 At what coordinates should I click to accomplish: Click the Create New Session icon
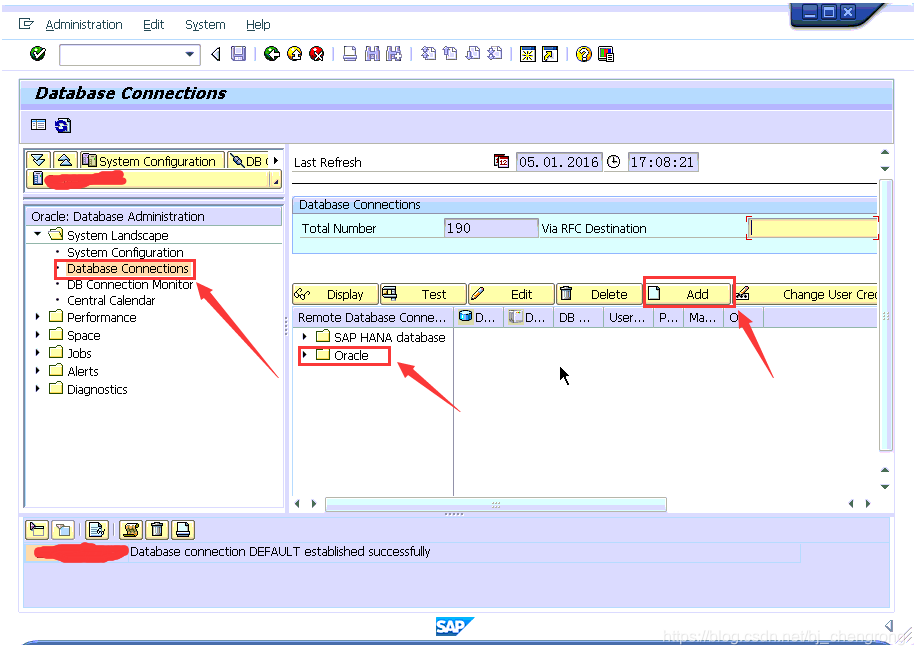528,54
